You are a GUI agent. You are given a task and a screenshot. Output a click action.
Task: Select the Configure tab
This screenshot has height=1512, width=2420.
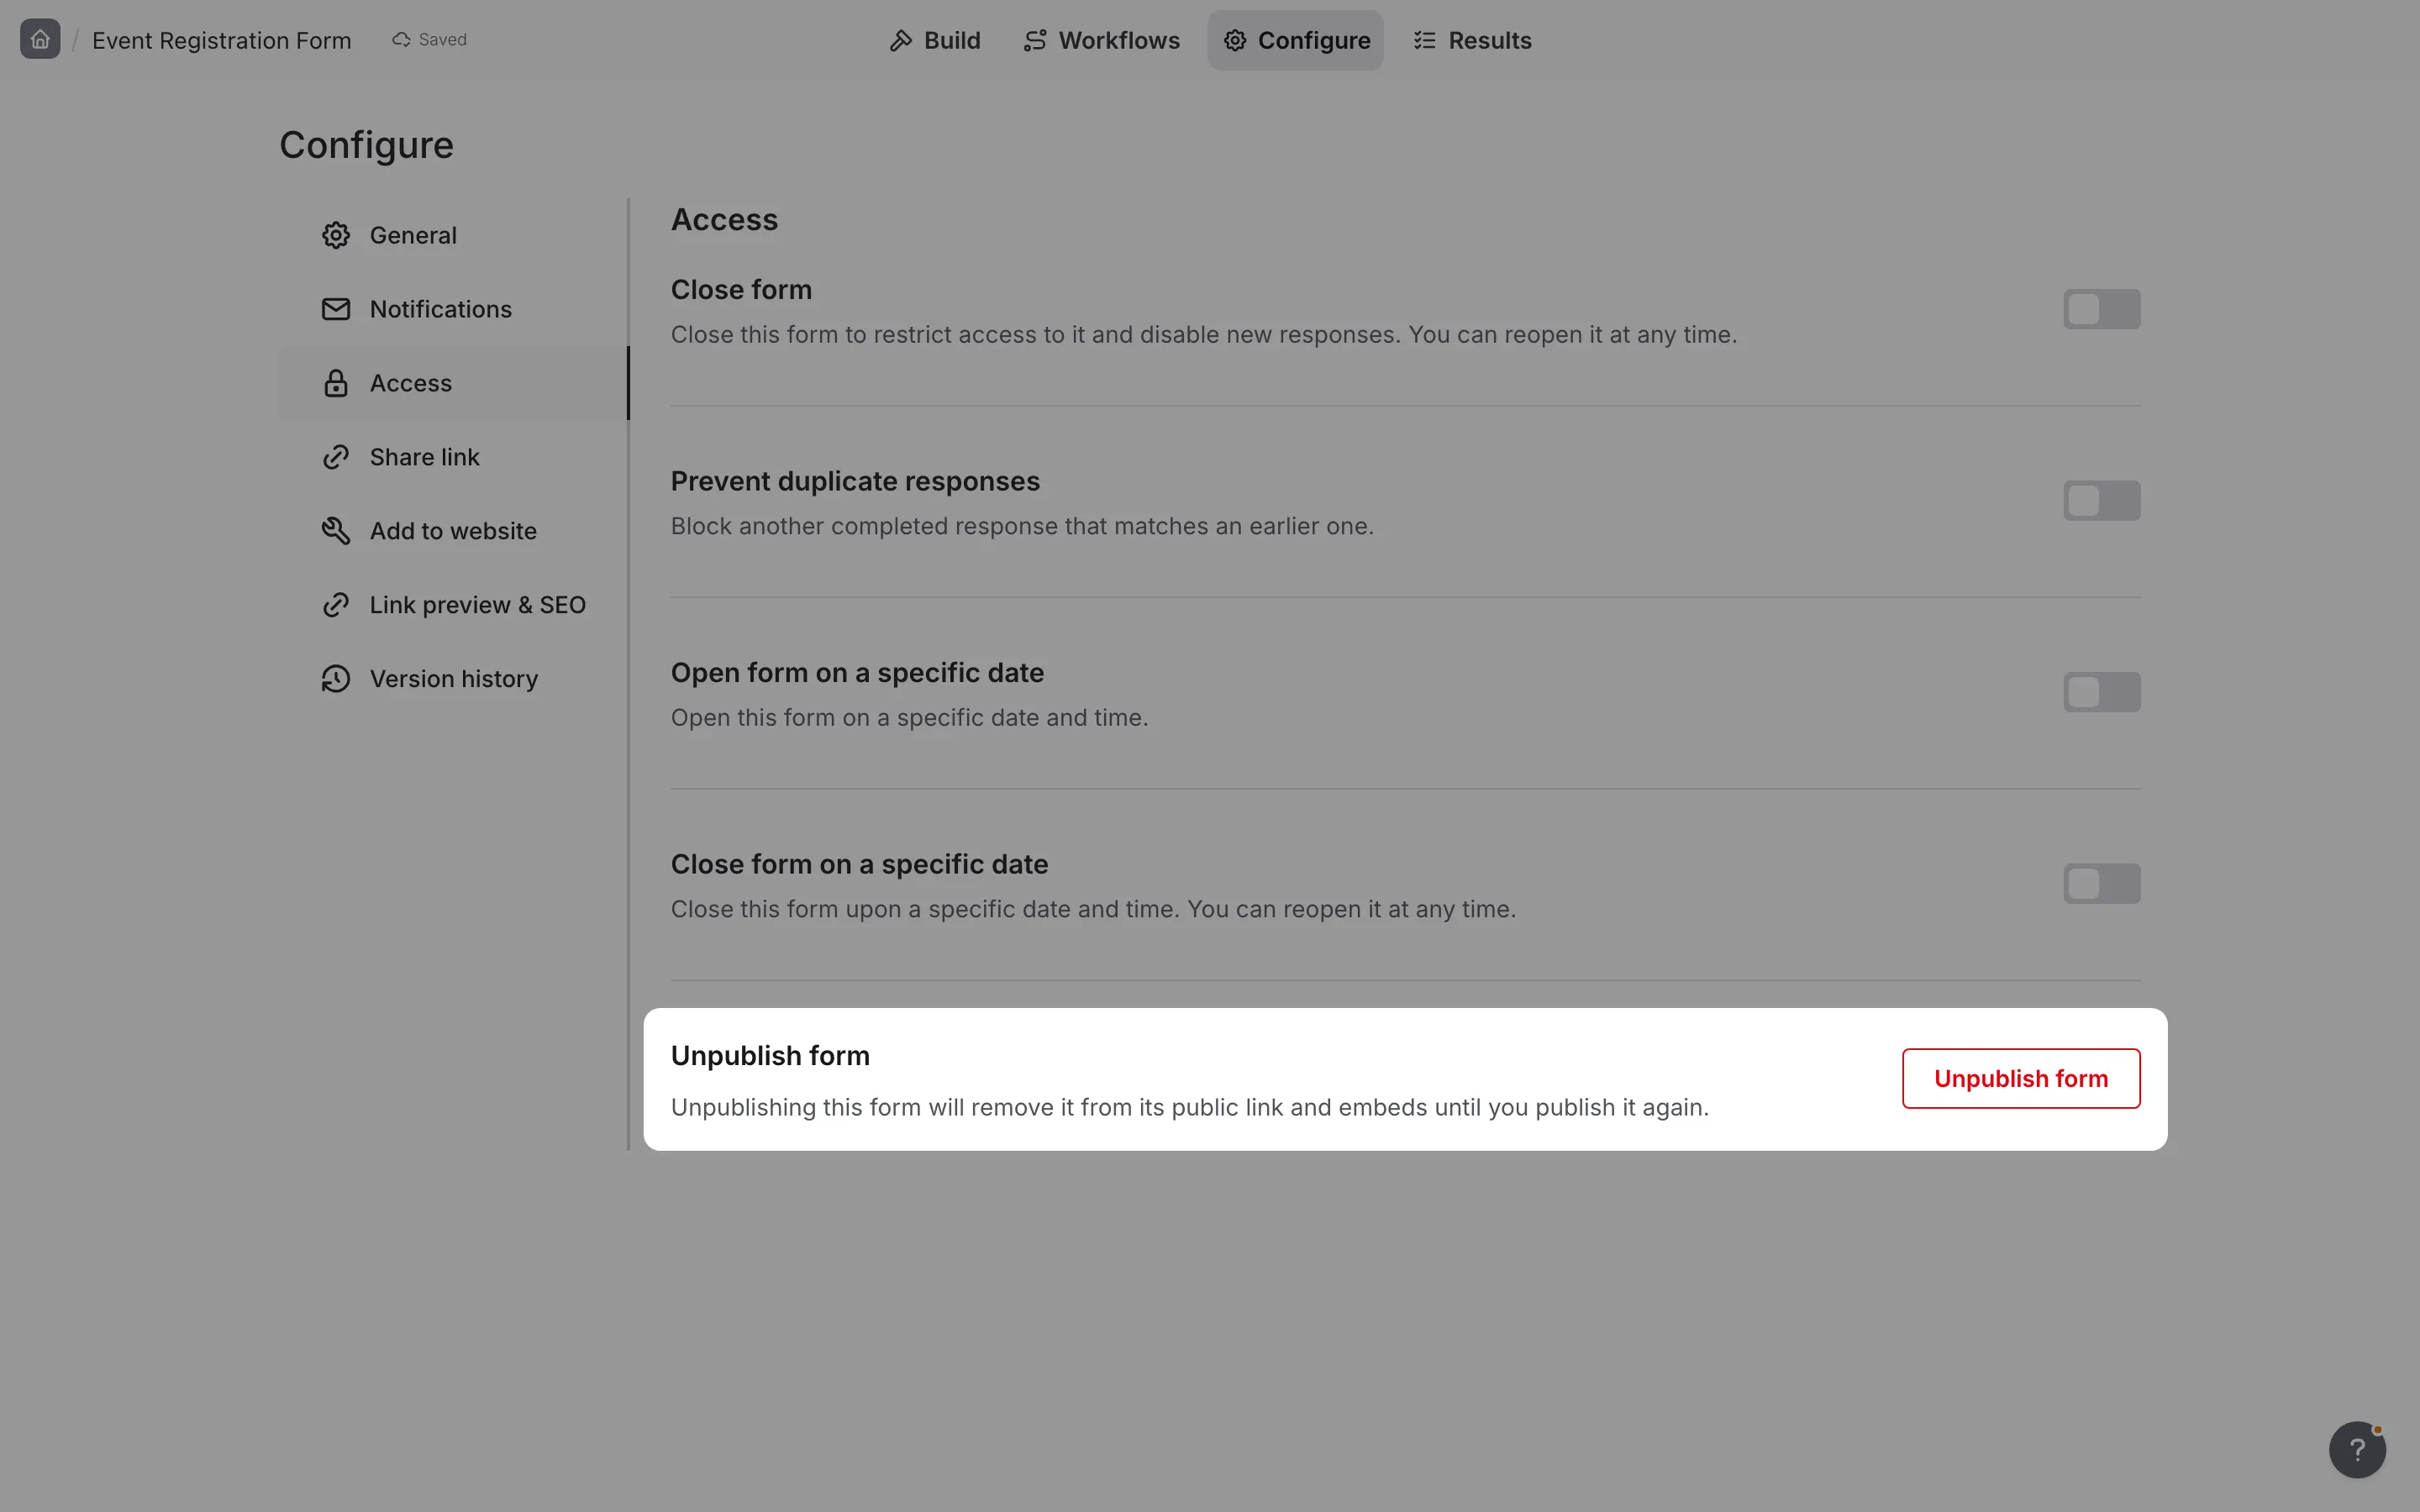tap(1295, 40)
